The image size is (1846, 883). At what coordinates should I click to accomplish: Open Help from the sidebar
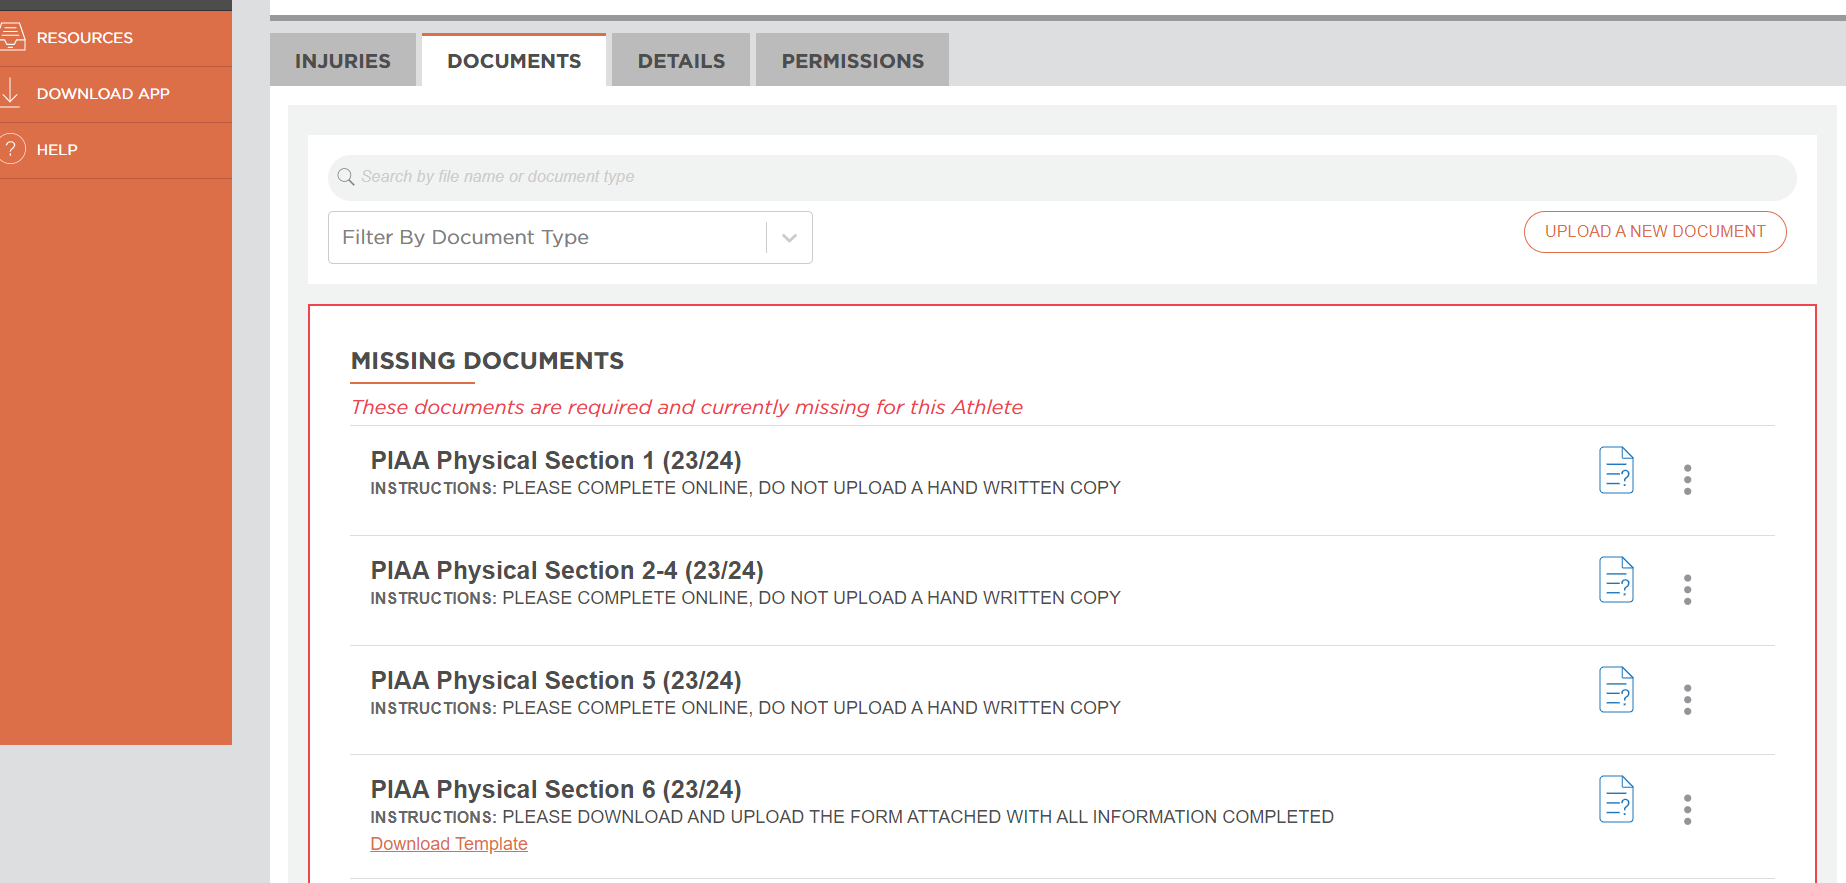(116, 150)
